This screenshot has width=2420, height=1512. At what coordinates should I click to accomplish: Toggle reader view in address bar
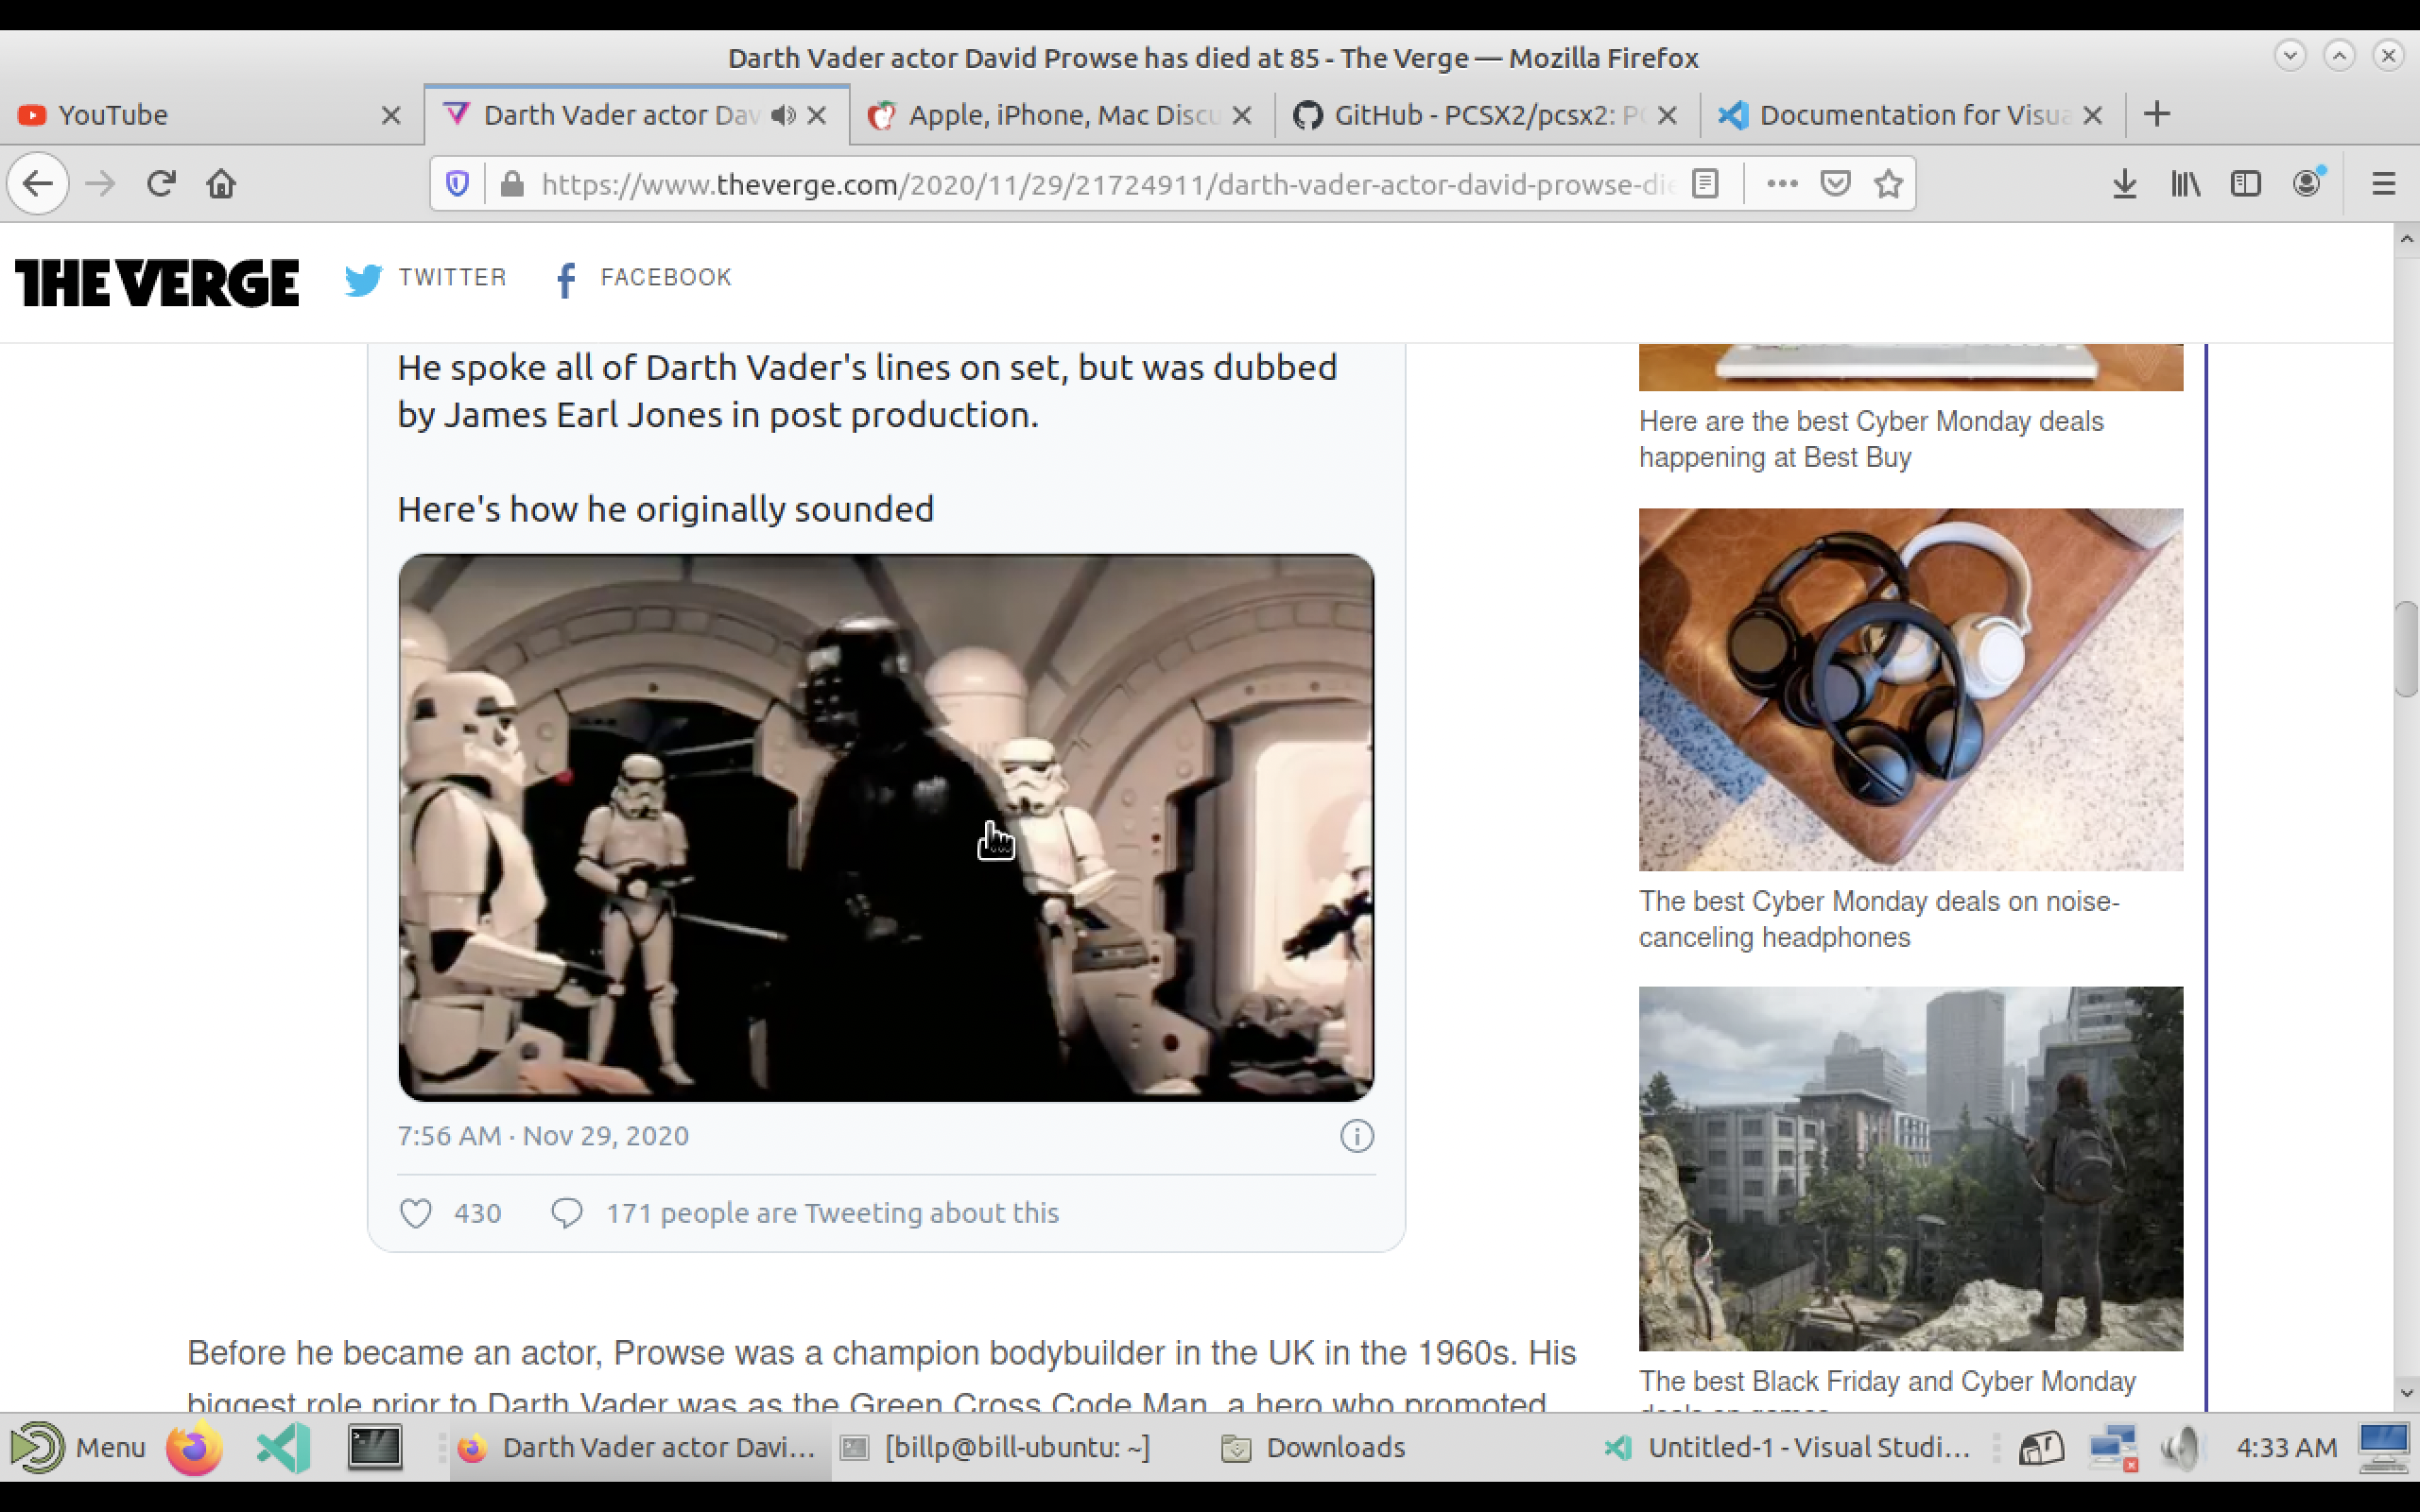pyautogui.click(x=1705, y=184)
